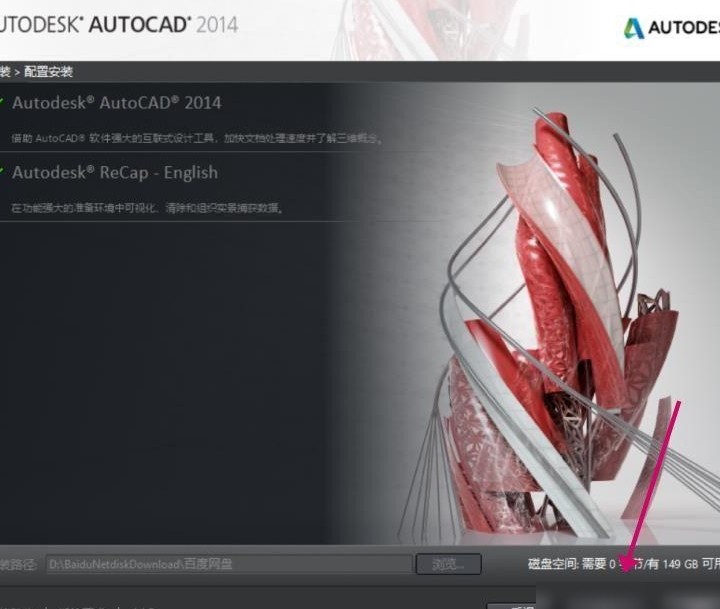Screen dimensions: 720x609
Task: Toggle the Autodesk AutoCAD 2014 checkmark
Action: 2,101
